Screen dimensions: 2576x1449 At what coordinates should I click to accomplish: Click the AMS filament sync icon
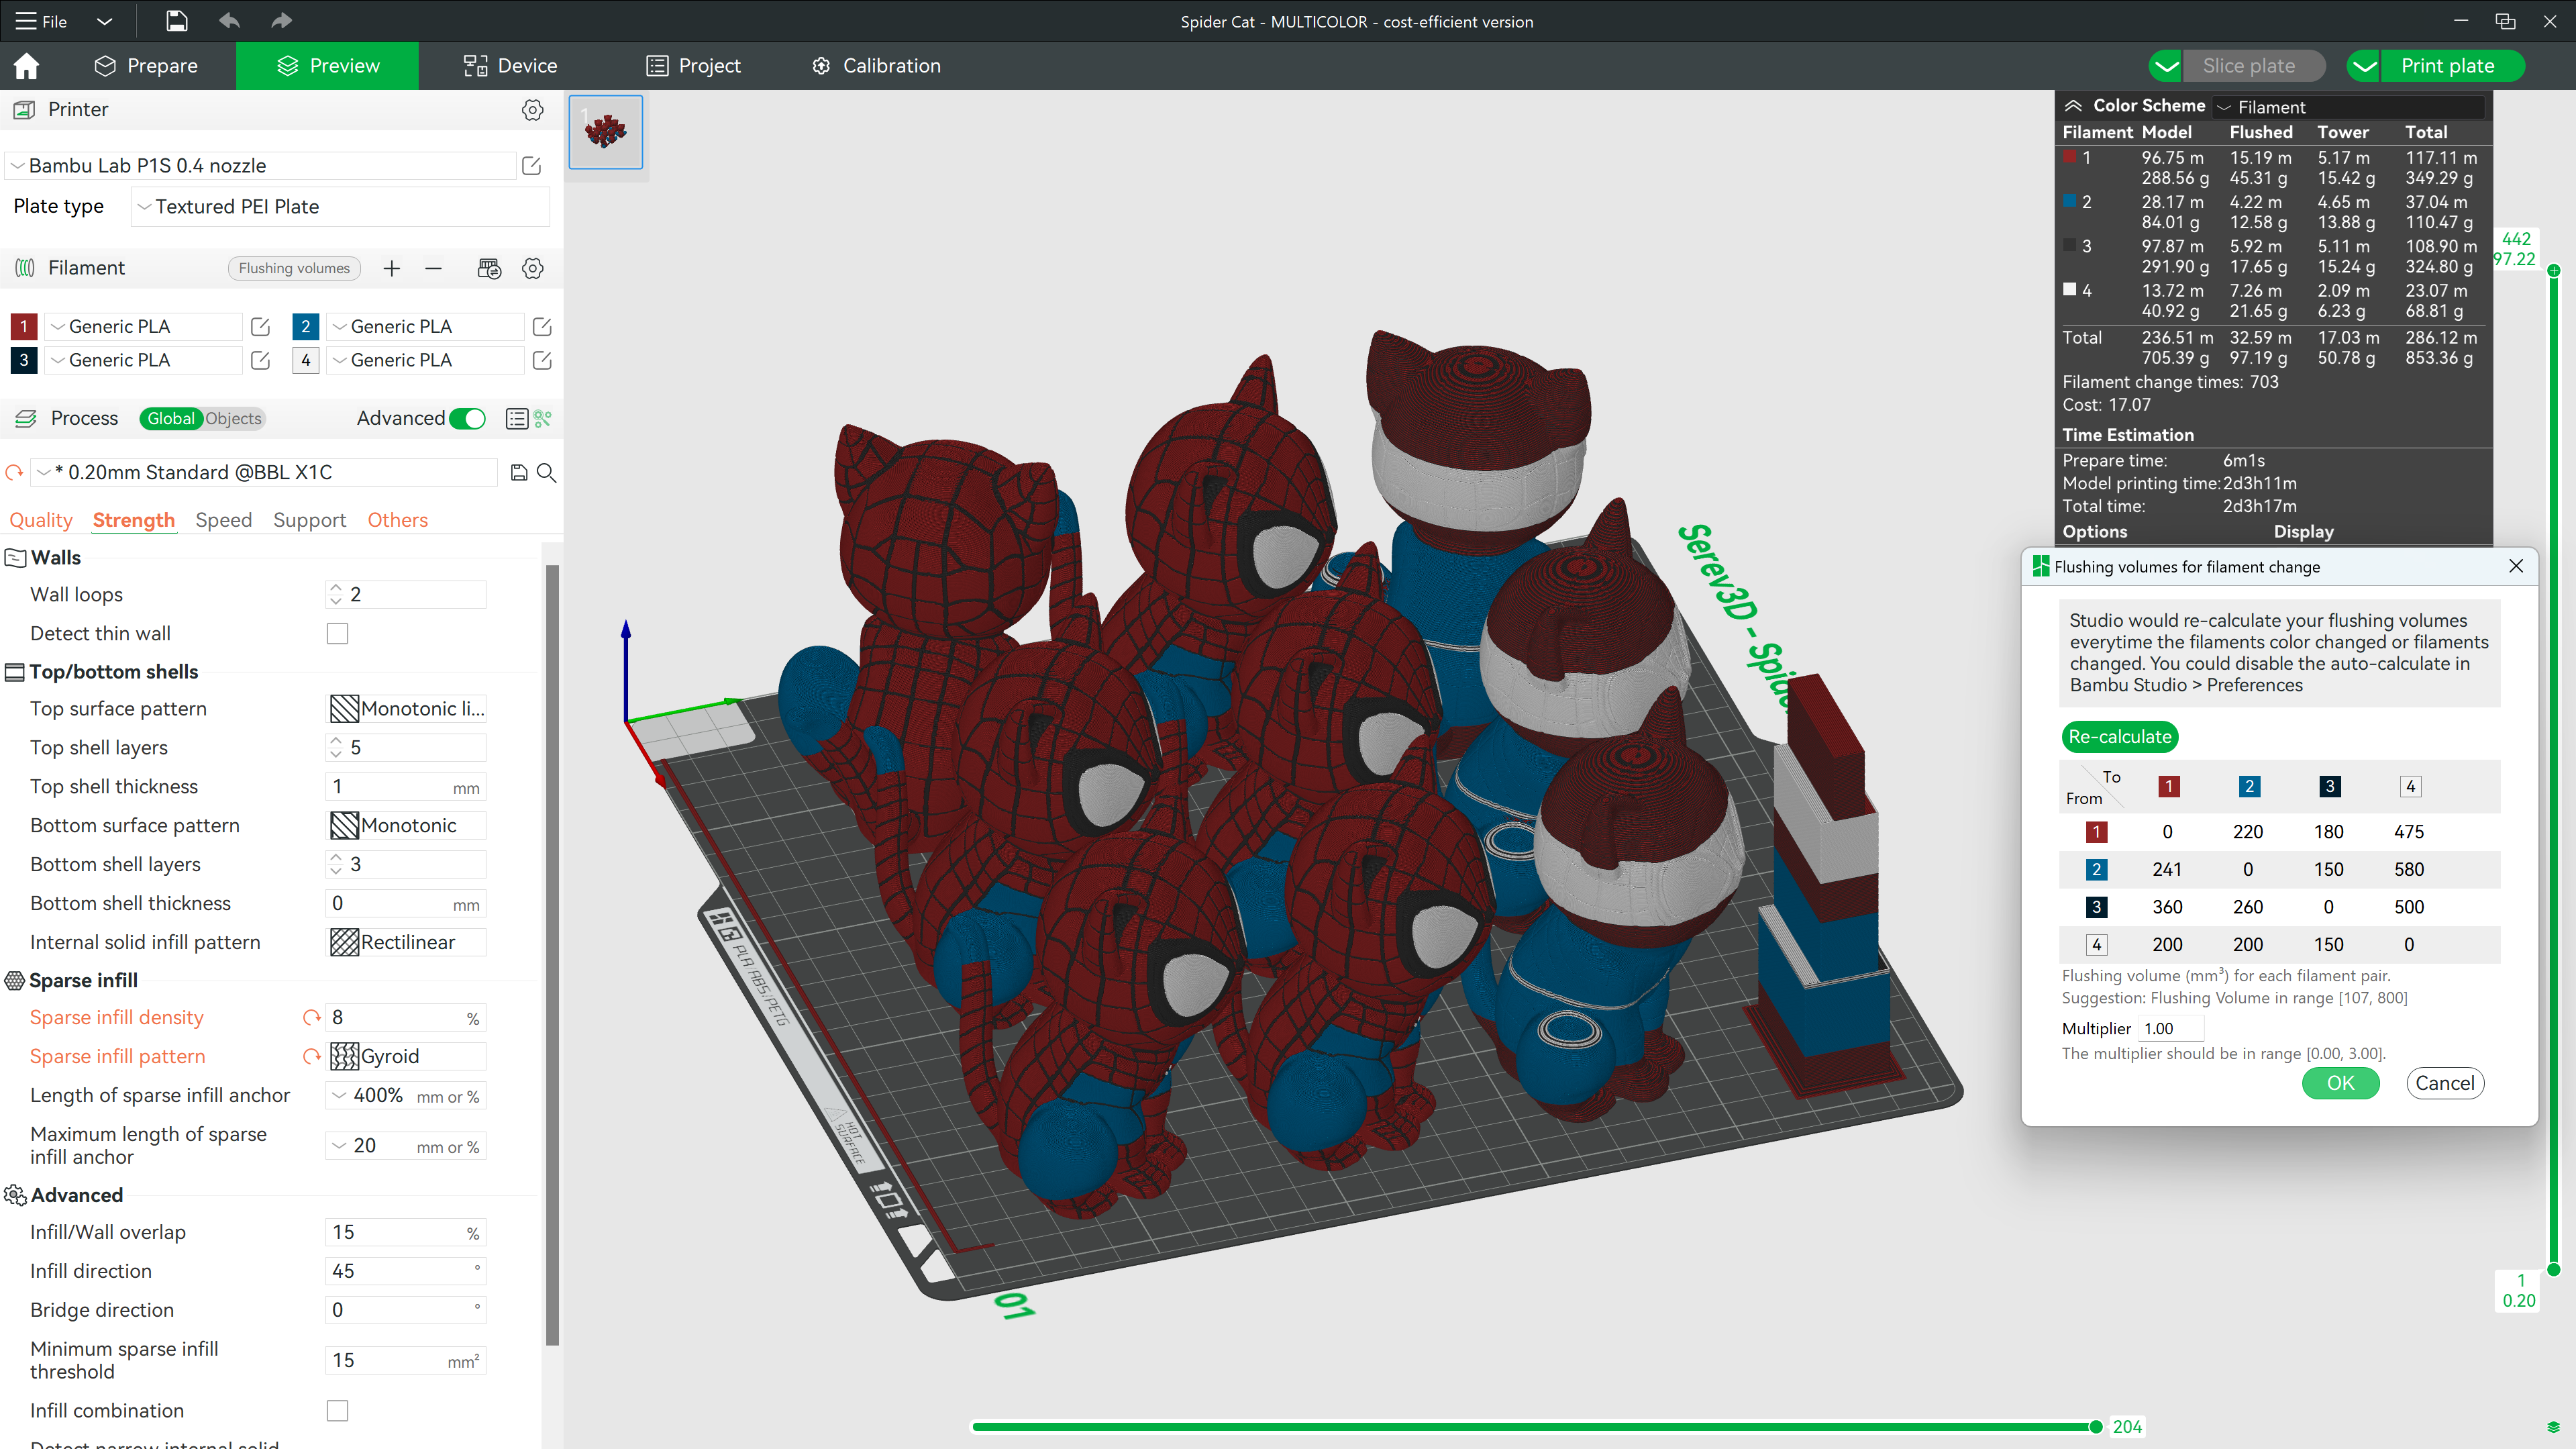pos(489,268)
